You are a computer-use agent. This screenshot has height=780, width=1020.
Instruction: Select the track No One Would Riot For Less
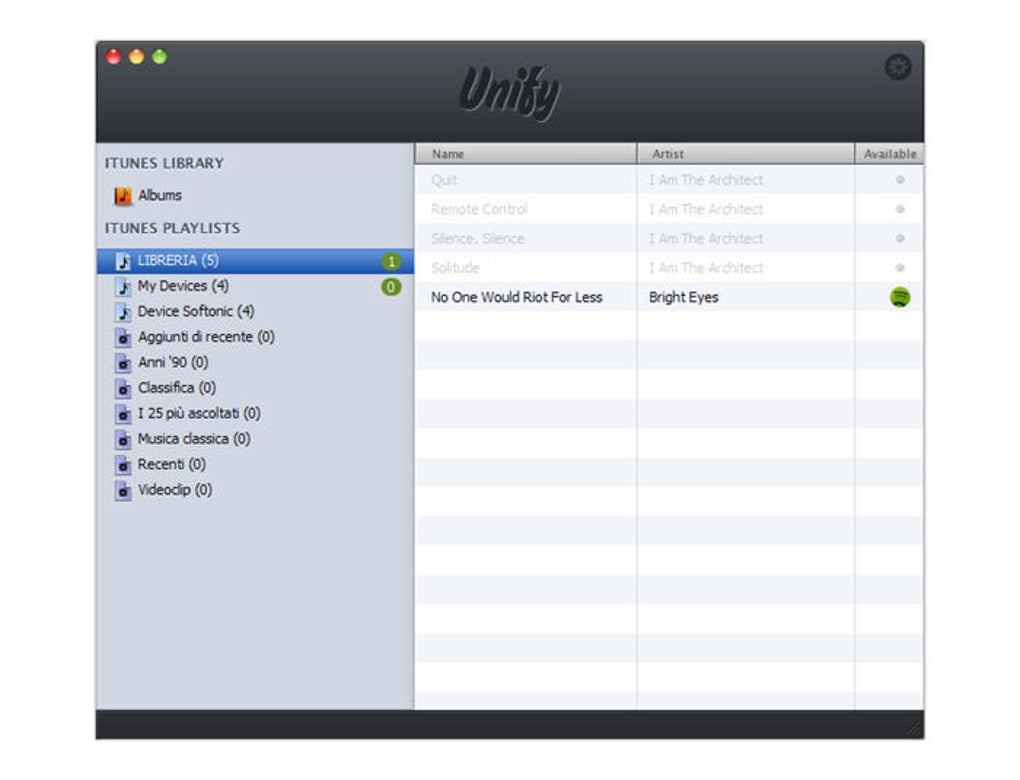(x=516, y=297)
